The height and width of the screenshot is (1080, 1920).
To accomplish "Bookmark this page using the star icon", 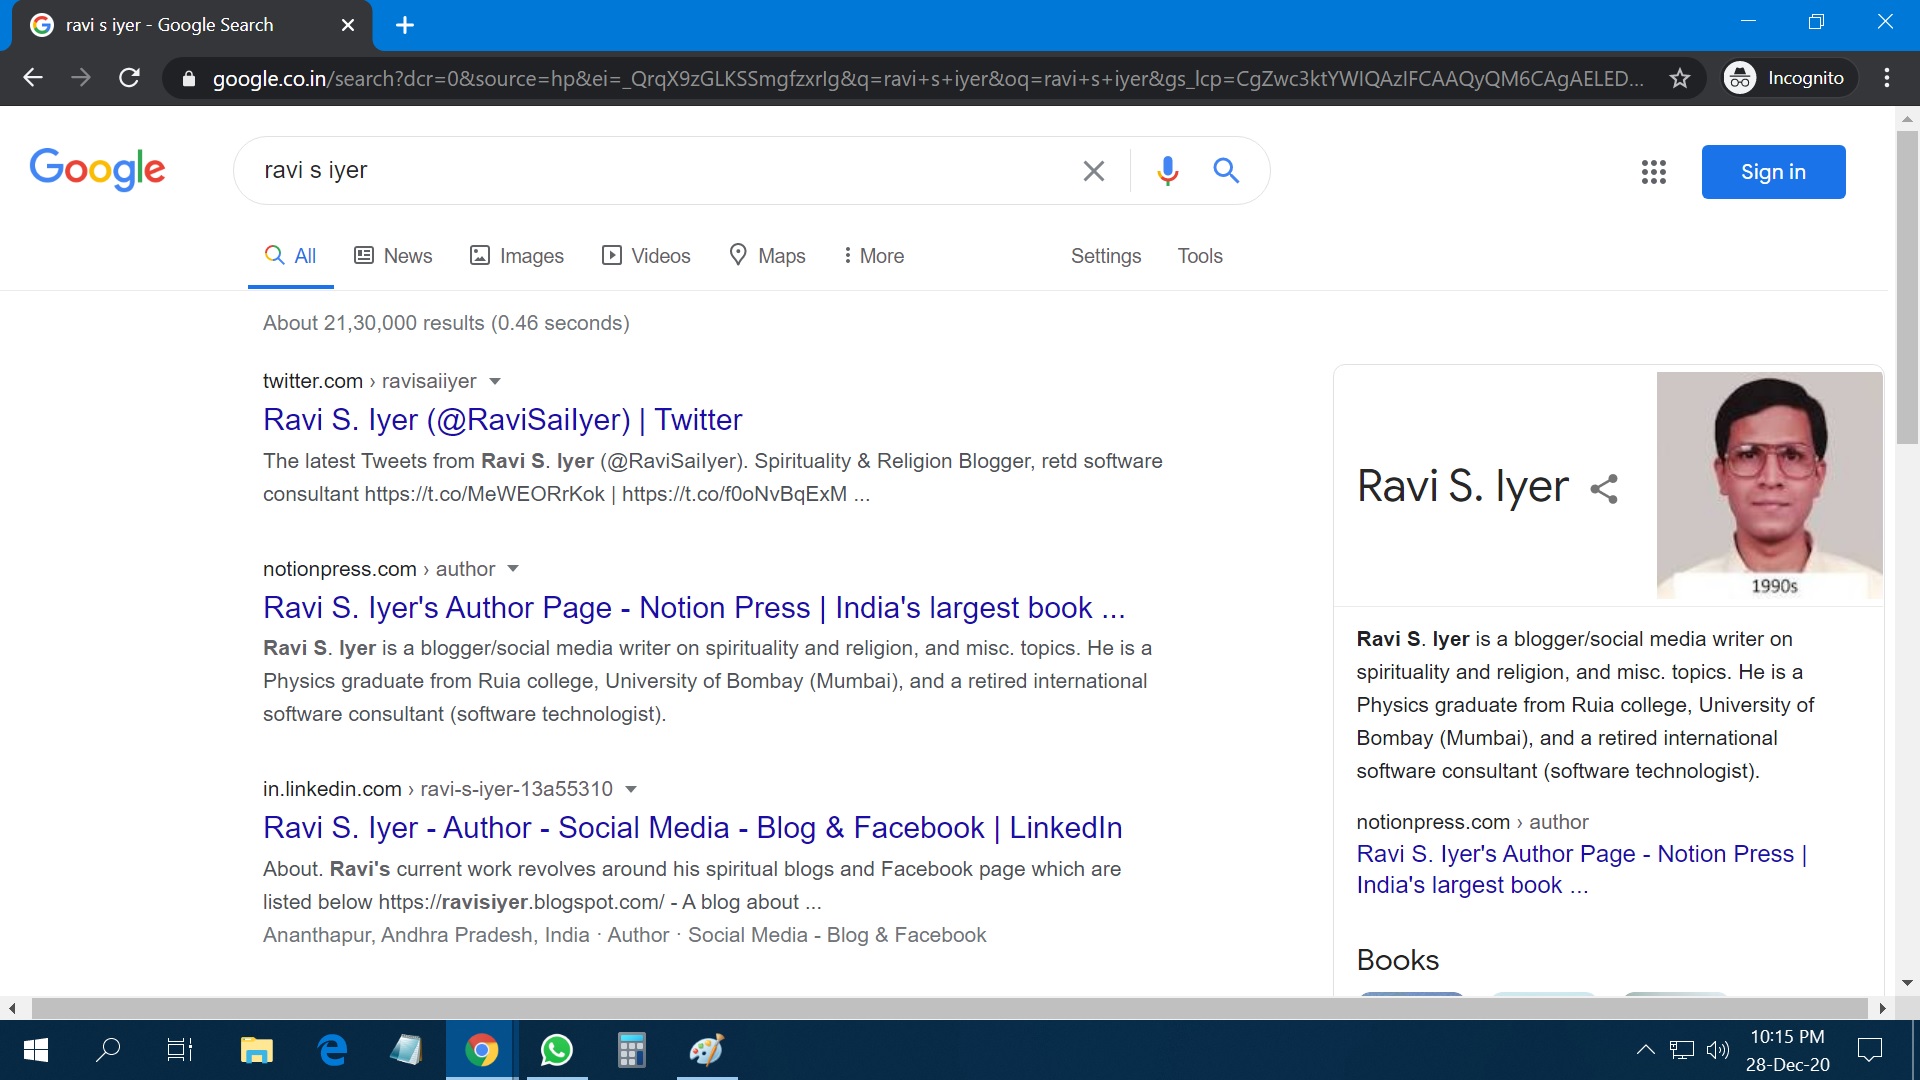I will 1681,78.
